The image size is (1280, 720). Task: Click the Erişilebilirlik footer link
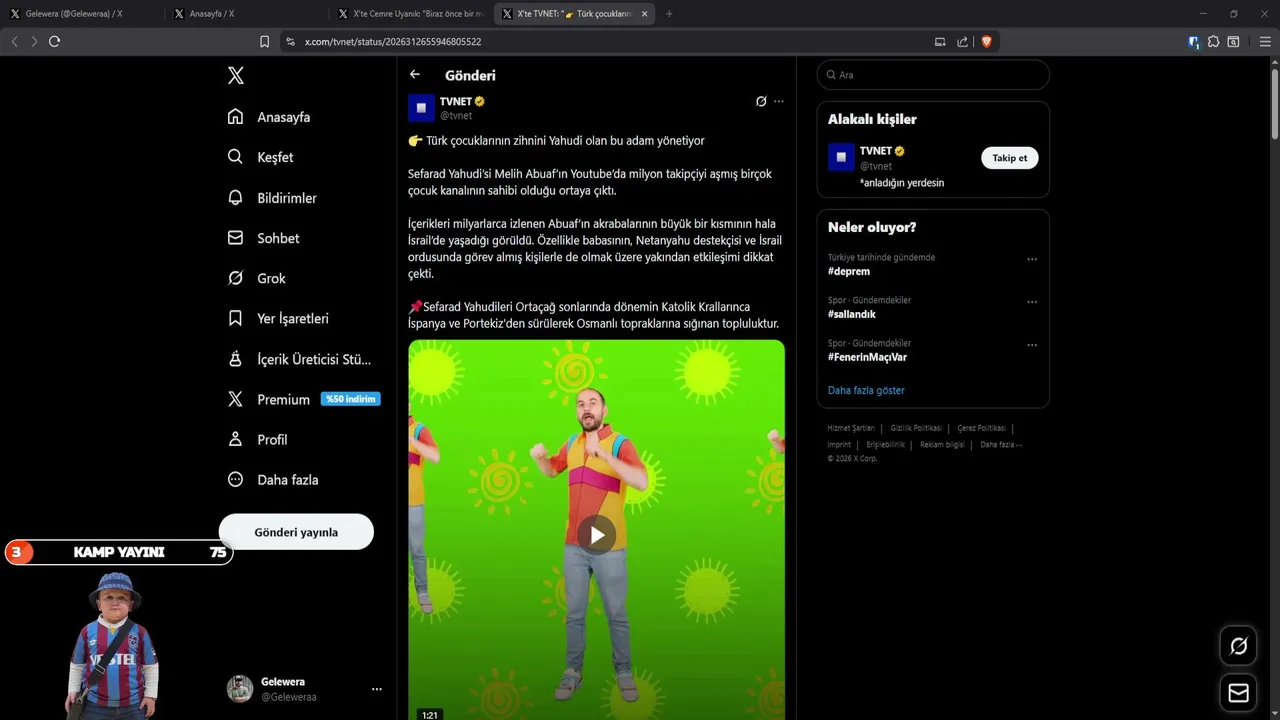click(885, 444)
